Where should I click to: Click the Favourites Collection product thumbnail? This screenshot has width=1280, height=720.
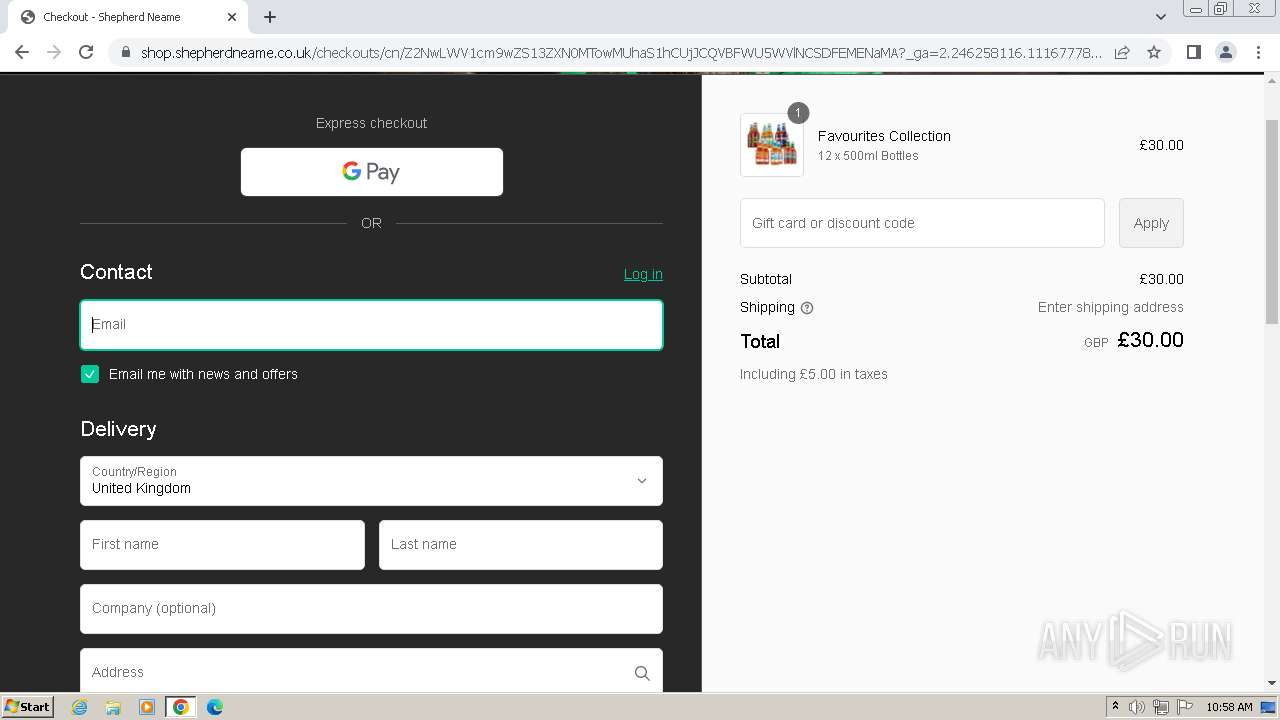pyautogui.click(x=772, y=145)
